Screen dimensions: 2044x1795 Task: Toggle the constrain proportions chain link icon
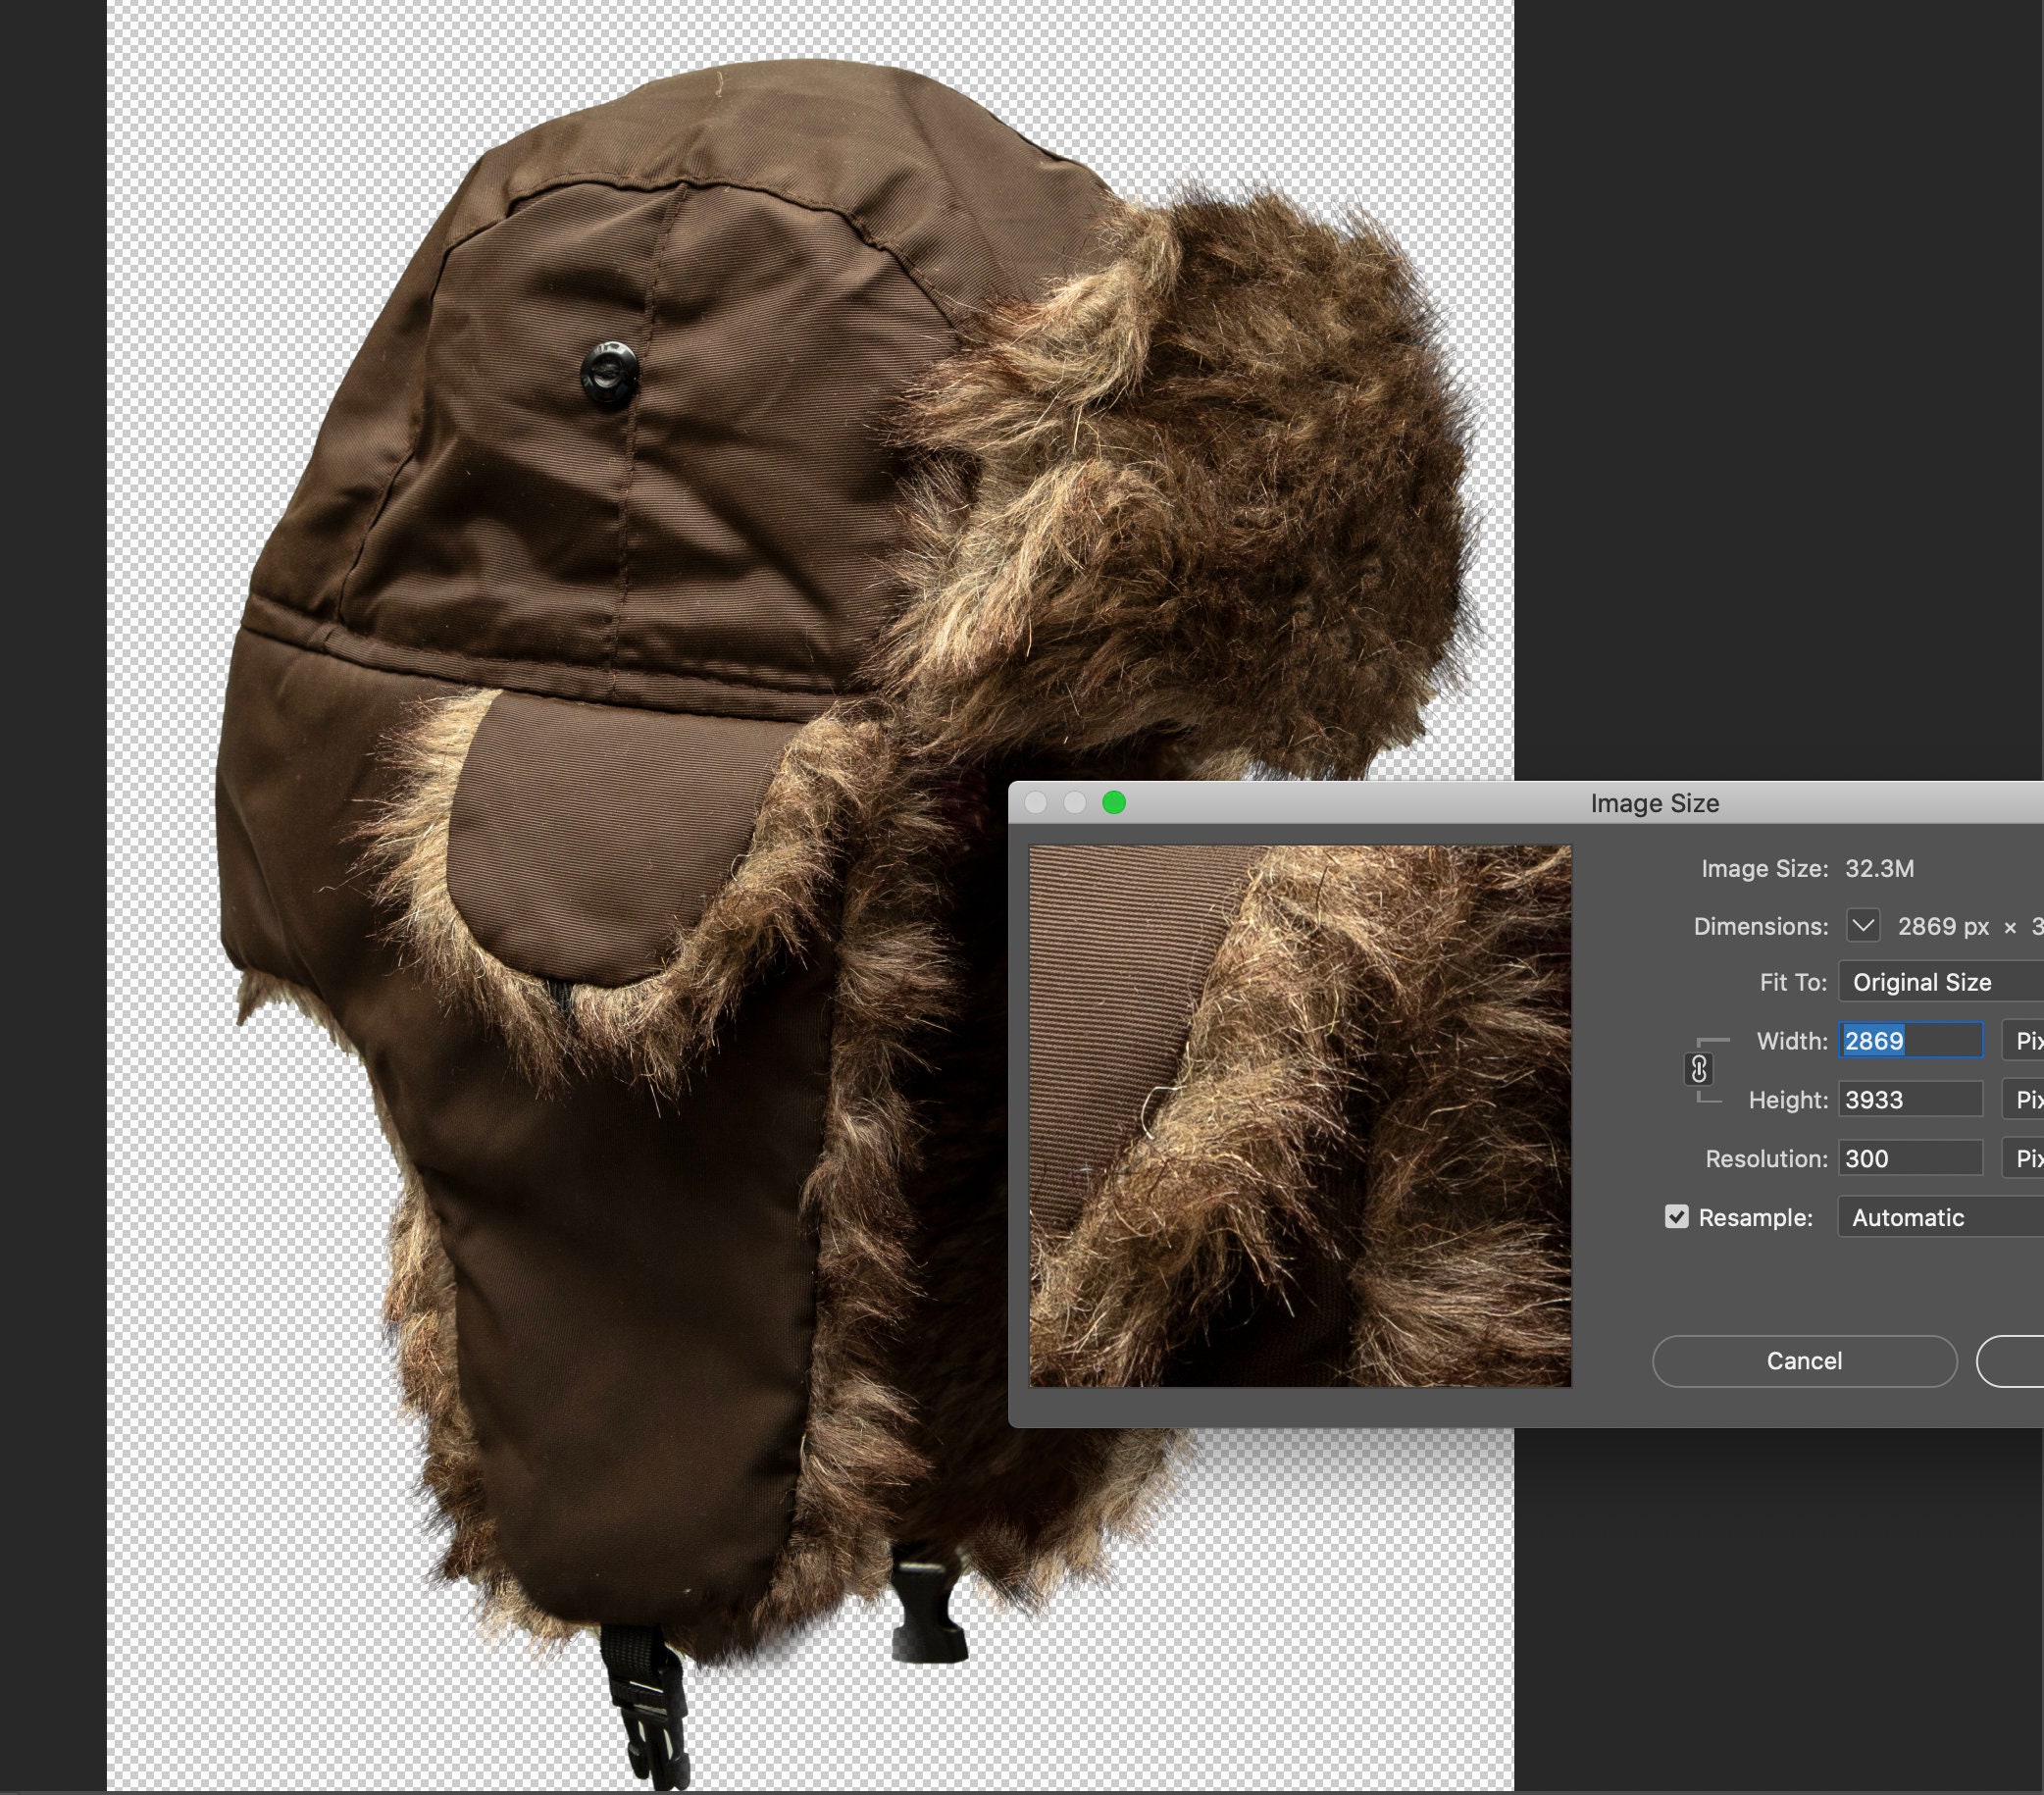click(x=1698, y=1070)
